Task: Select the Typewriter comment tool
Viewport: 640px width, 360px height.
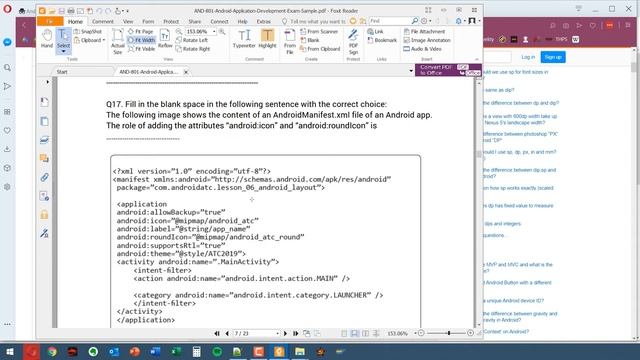Action: 244,39
